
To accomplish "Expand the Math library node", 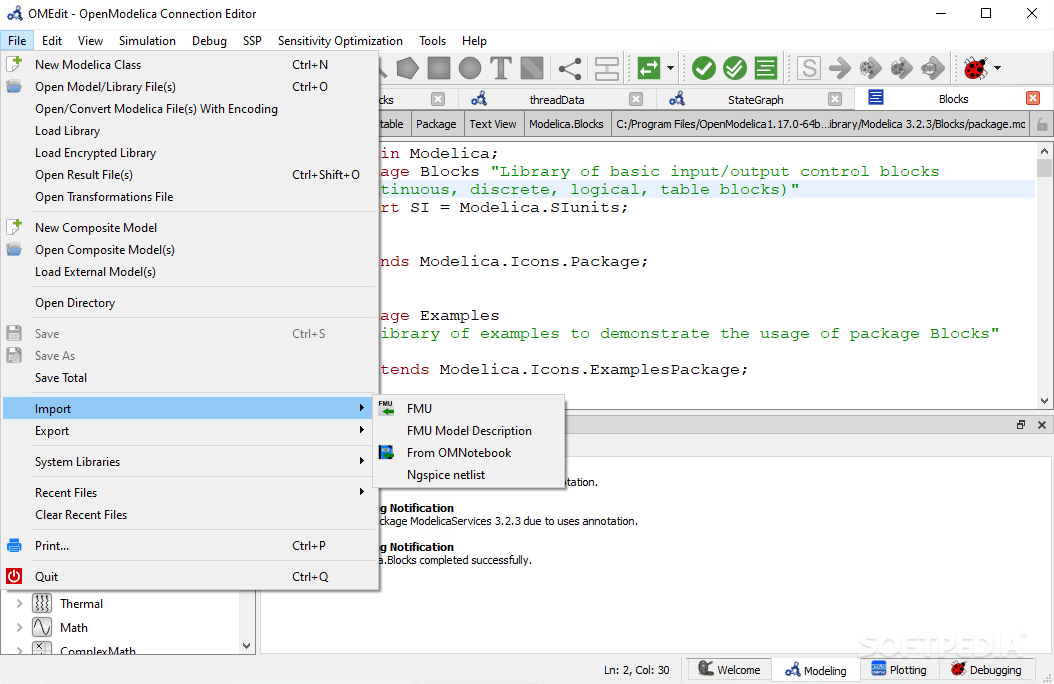I will click(19, 628).
